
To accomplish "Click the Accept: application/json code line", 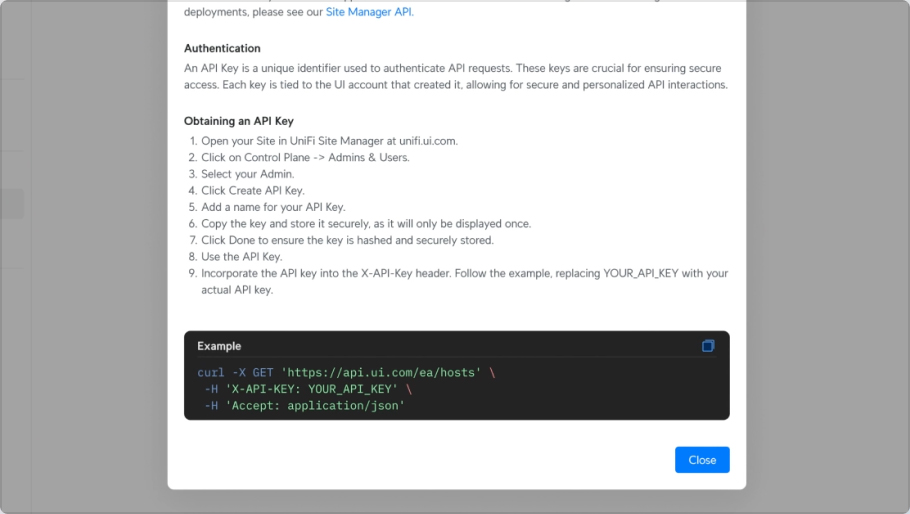I will coord(304,406).
